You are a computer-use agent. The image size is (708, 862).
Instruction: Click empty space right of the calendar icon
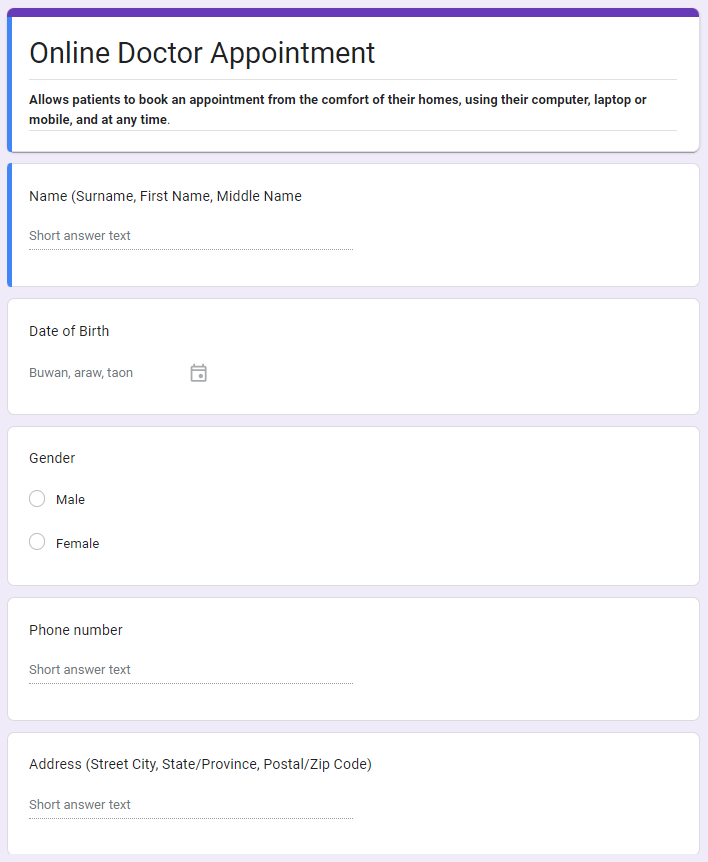(x=450, y=373)
